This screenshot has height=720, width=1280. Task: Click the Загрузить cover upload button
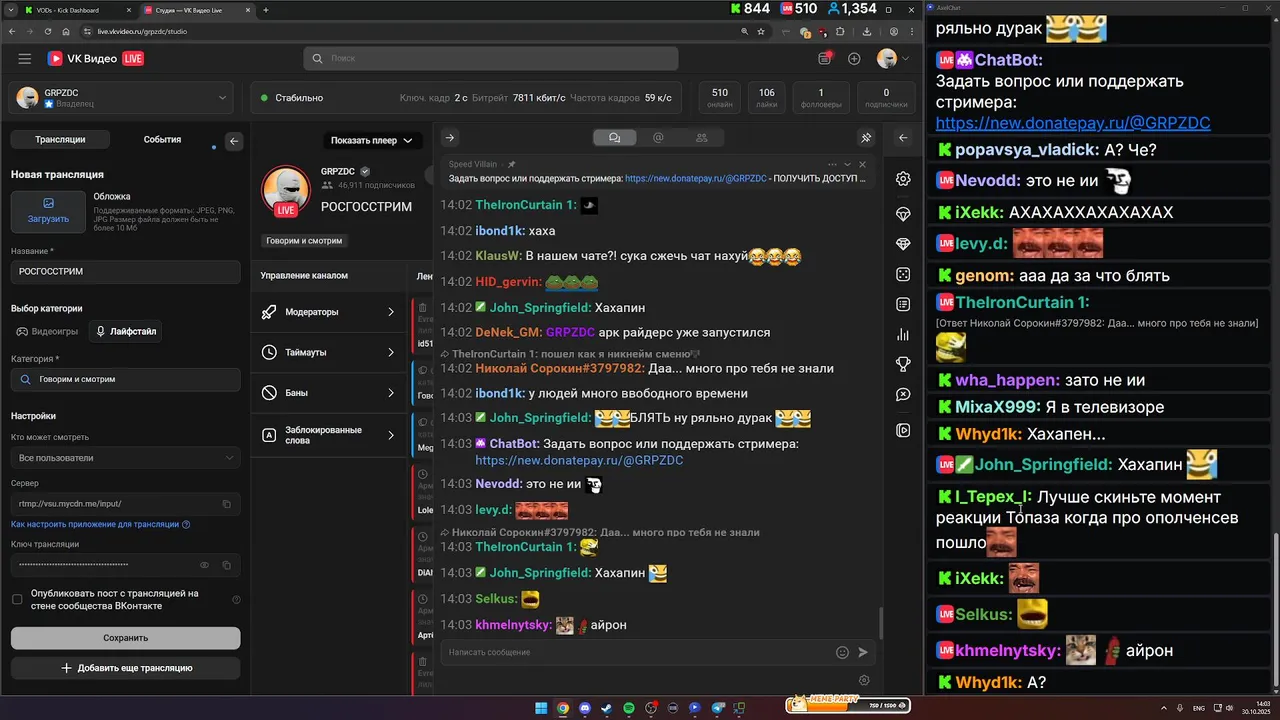[x=48, y=212]
